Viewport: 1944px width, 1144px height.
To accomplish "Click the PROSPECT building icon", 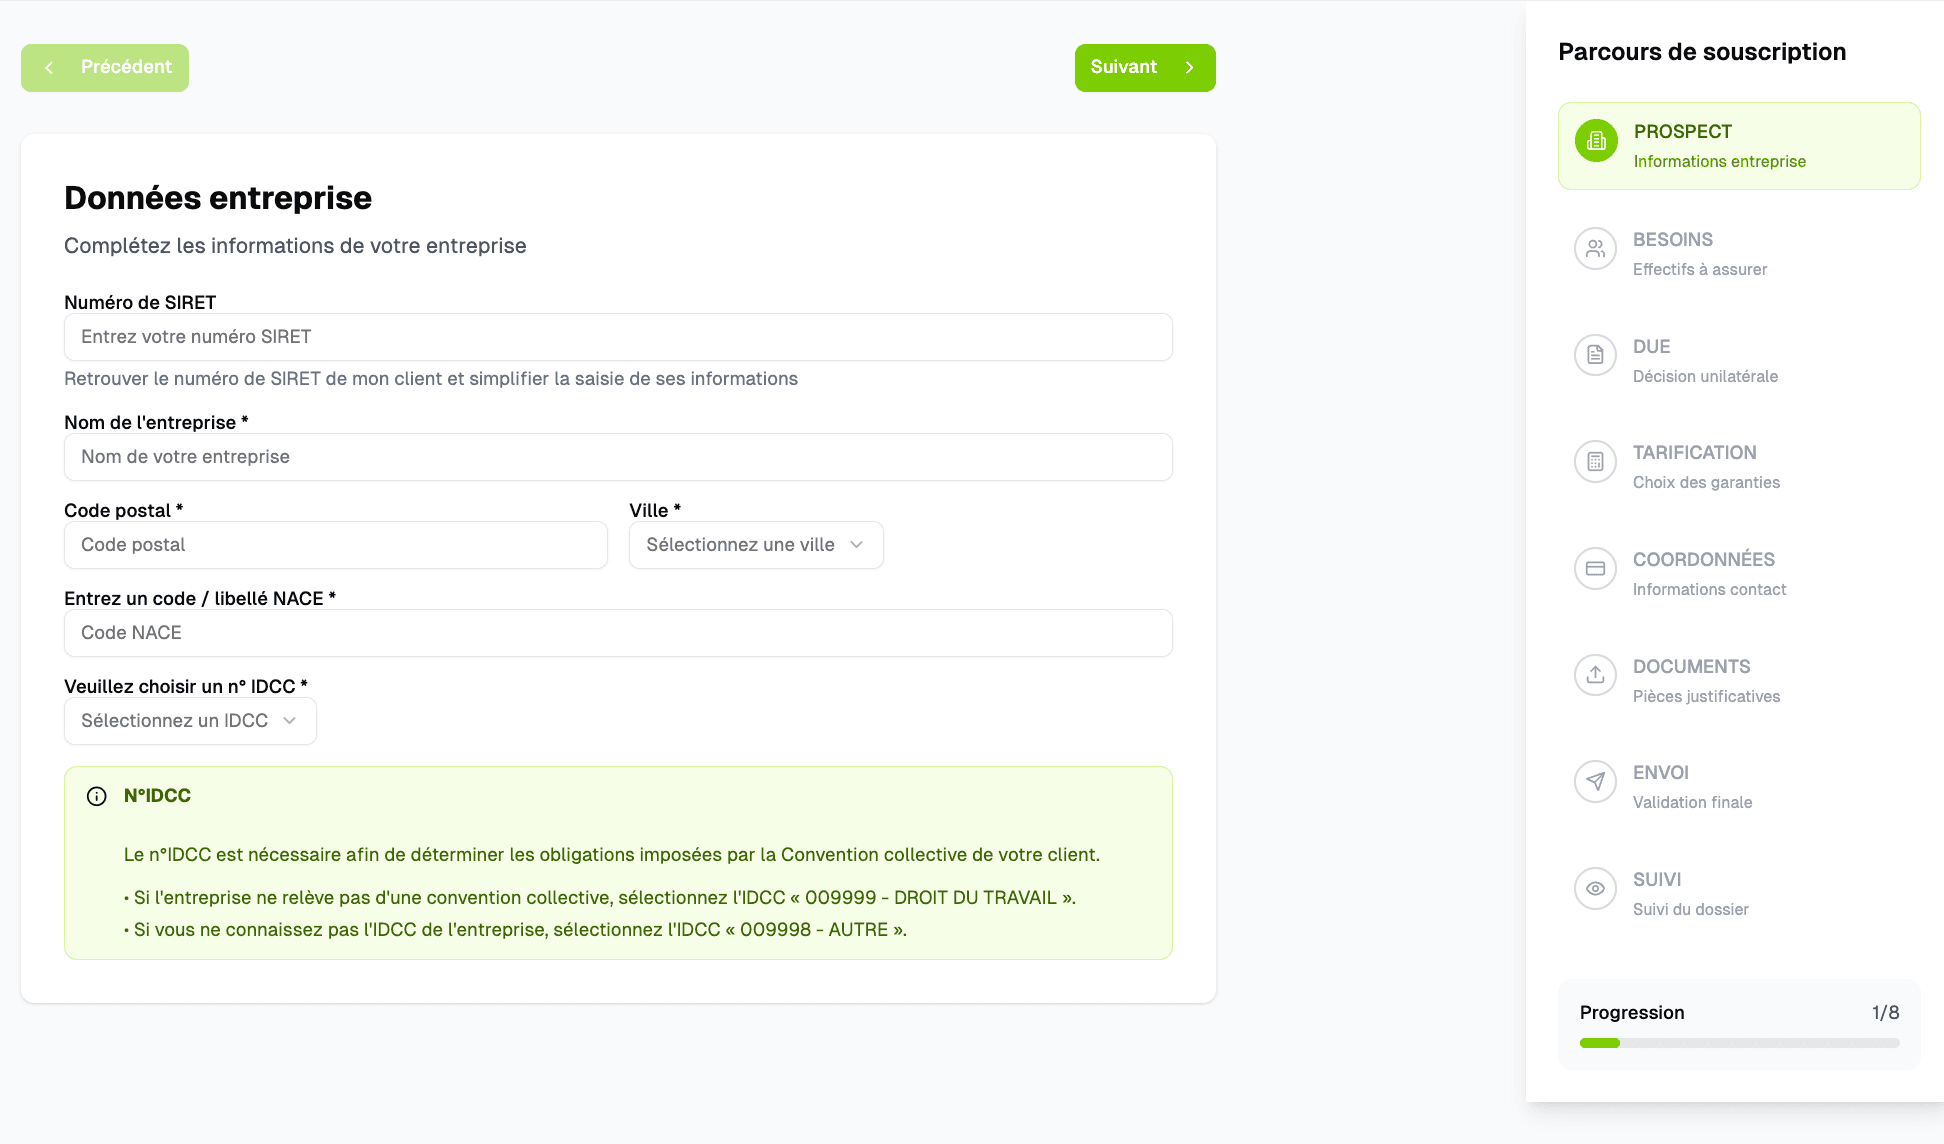I will point(1596,141).
